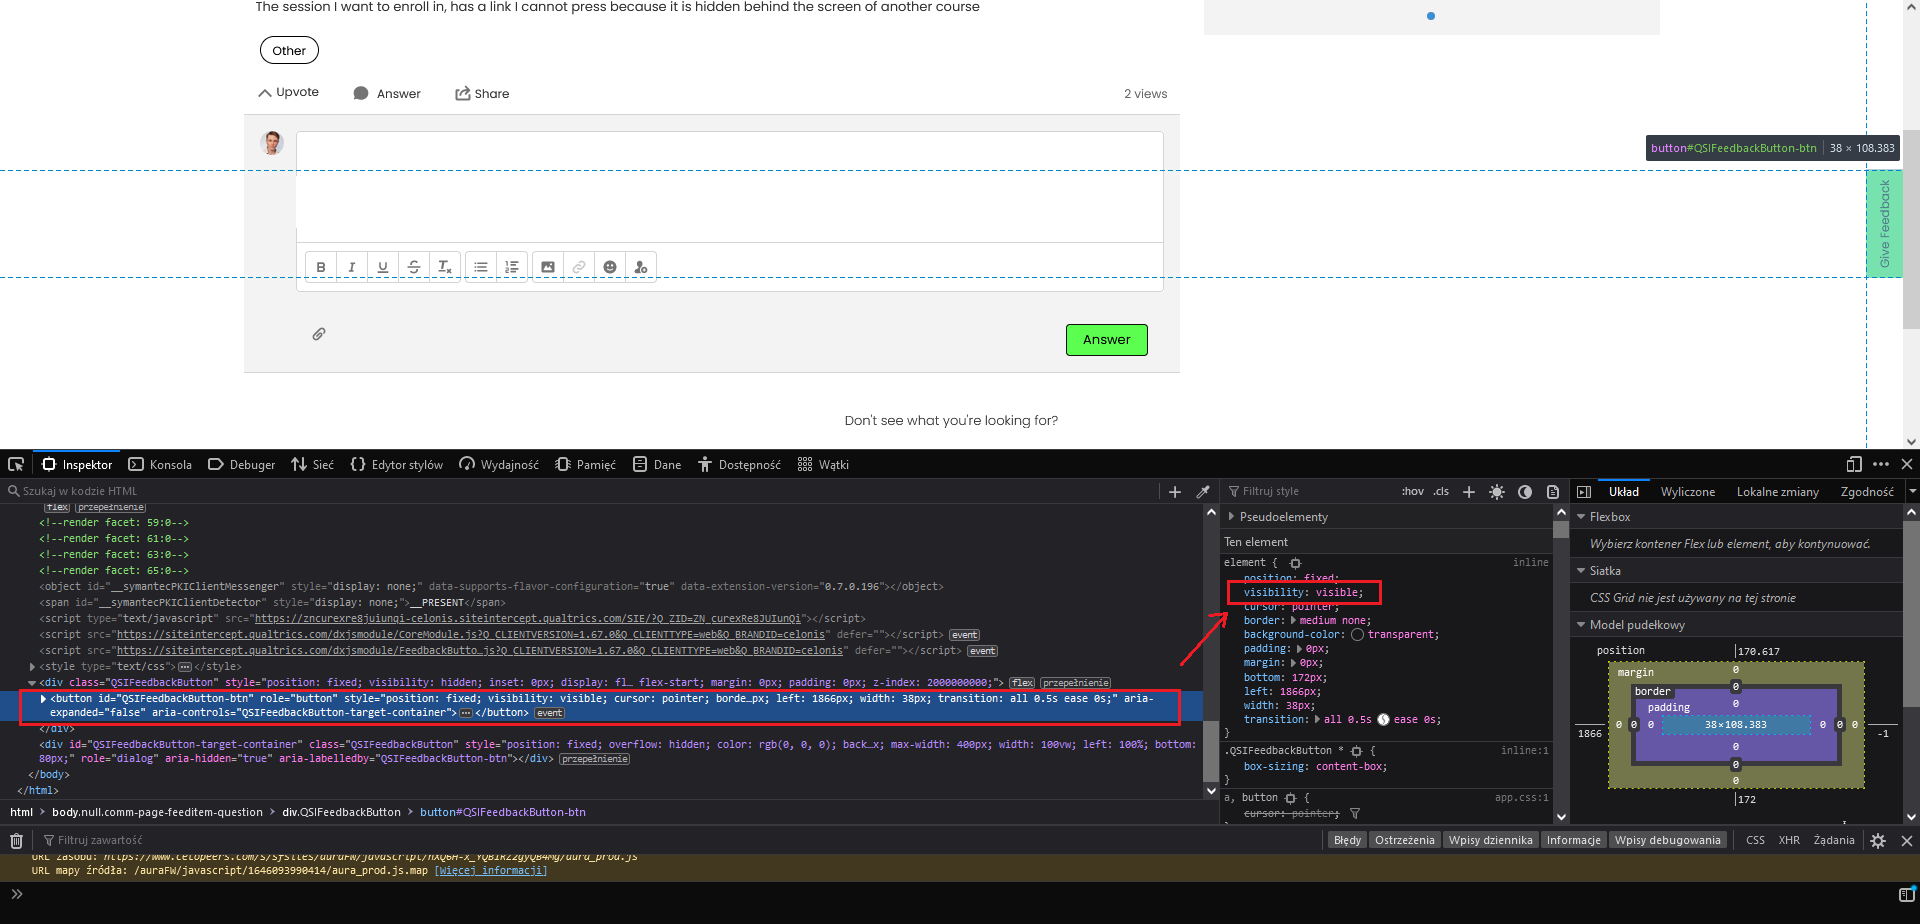Viewport: 1920px width, 924px height.
Task: Open the Sieć network tab
Action: tap(313, 464)
